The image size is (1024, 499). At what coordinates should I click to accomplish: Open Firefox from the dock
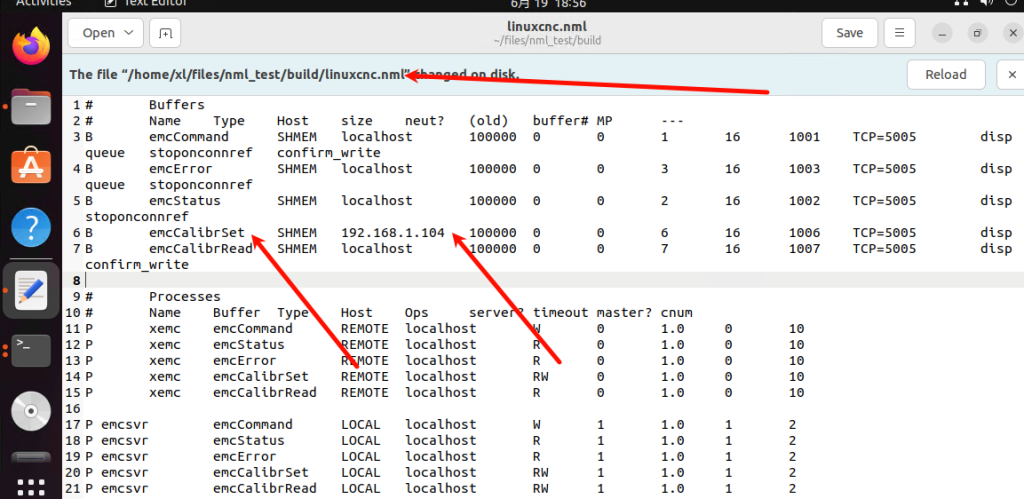click(x=31, y=46)
